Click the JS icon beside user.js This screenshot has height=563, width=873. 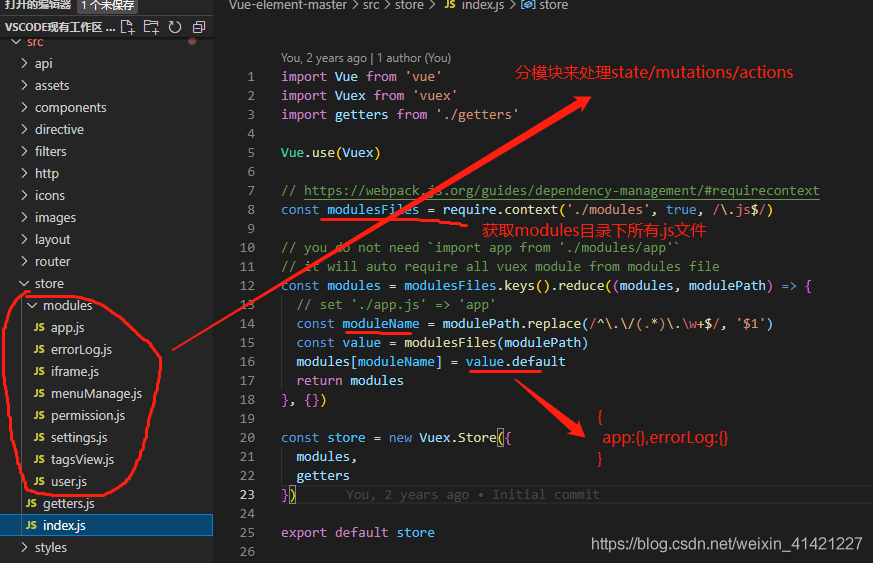pyautogui.click(x=39, y=481)
